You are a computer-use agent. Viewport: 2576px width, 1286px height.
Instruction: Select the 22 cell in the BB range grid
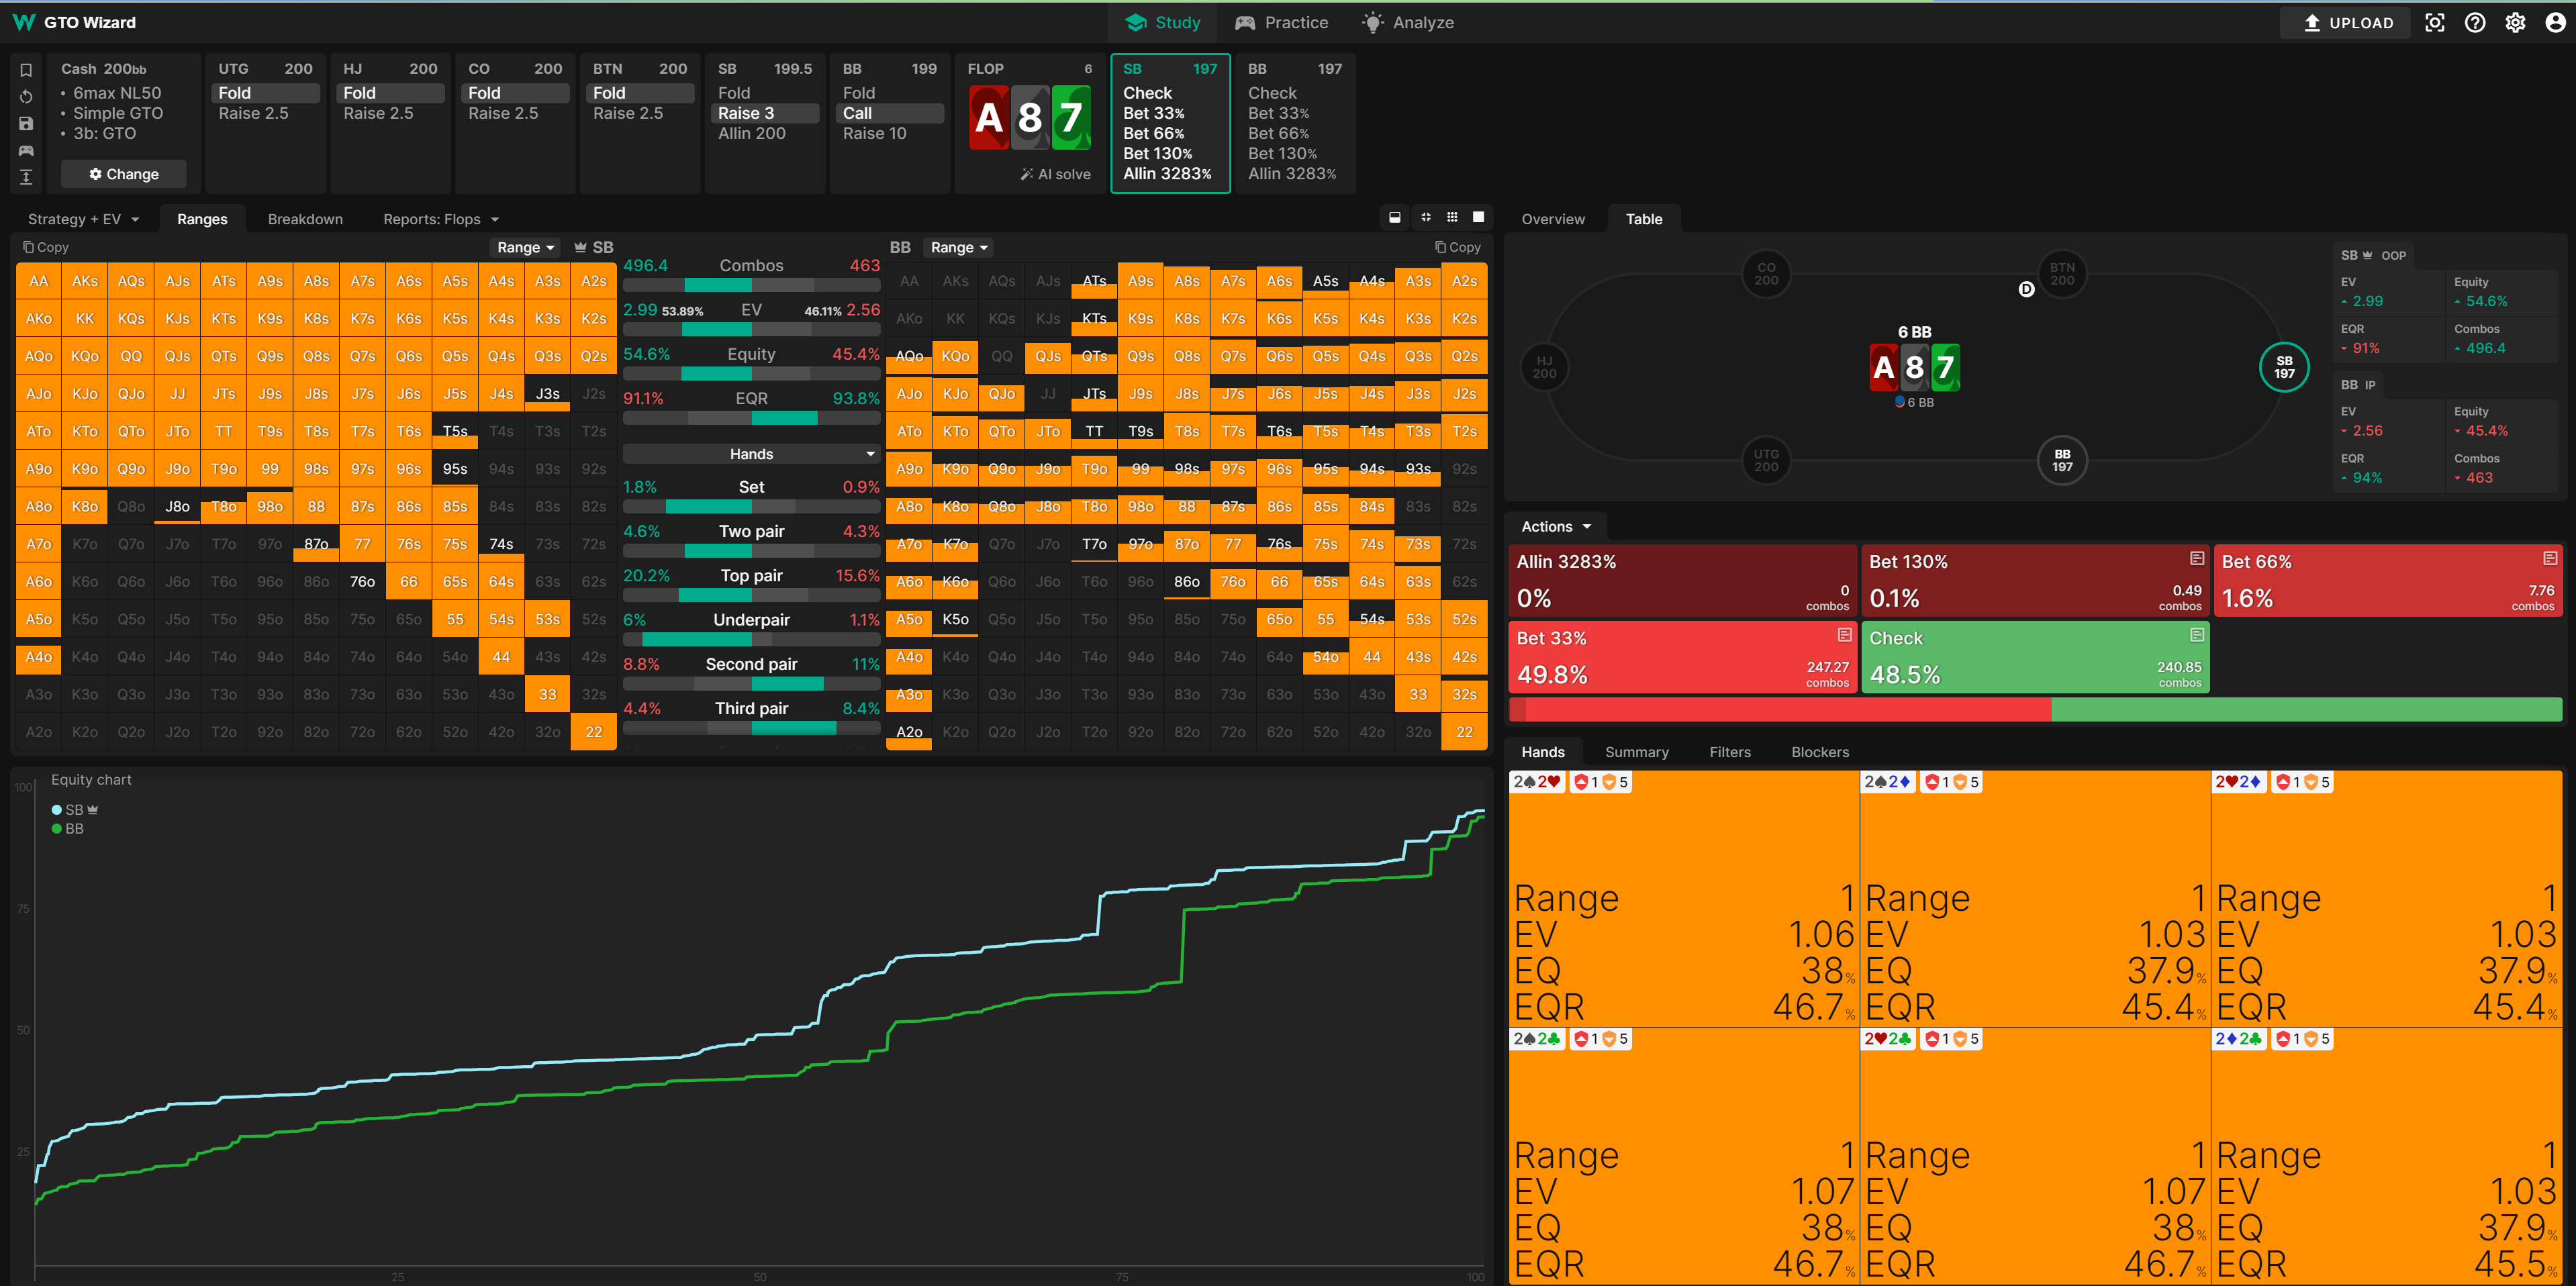pyautogui.click(x=1464, y=732)
